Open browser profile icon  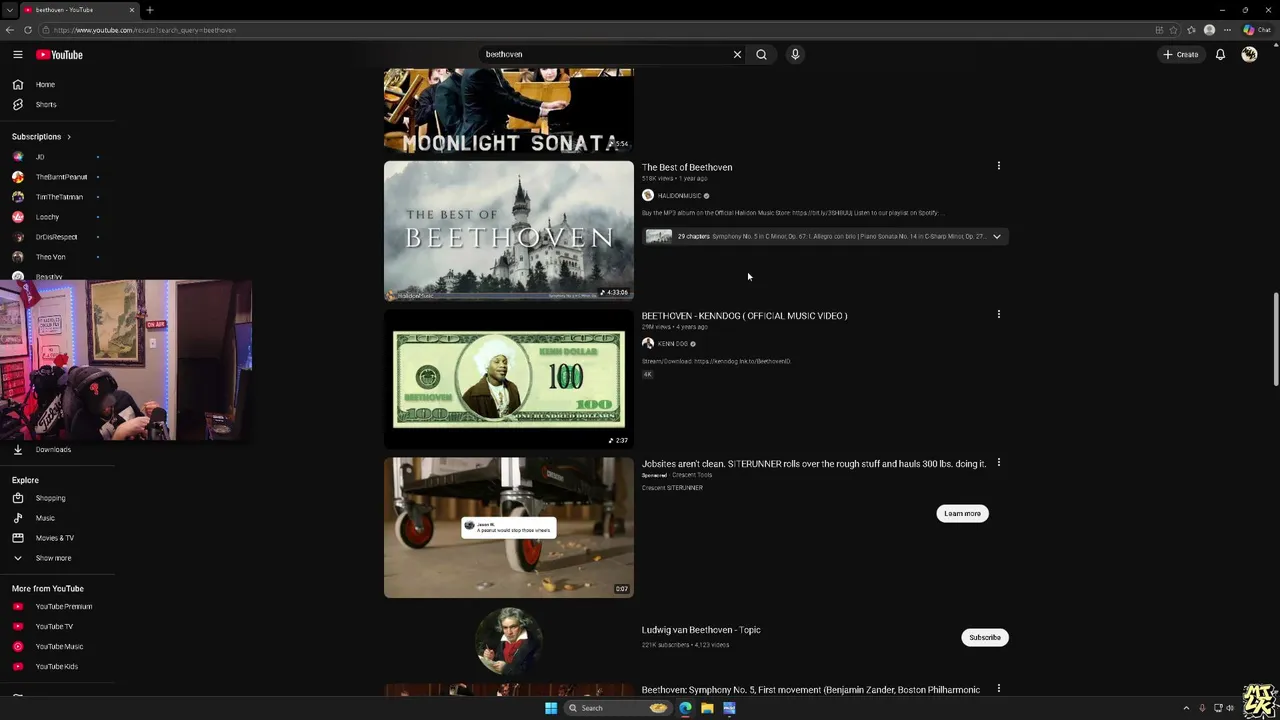[x=1210, y=30]
